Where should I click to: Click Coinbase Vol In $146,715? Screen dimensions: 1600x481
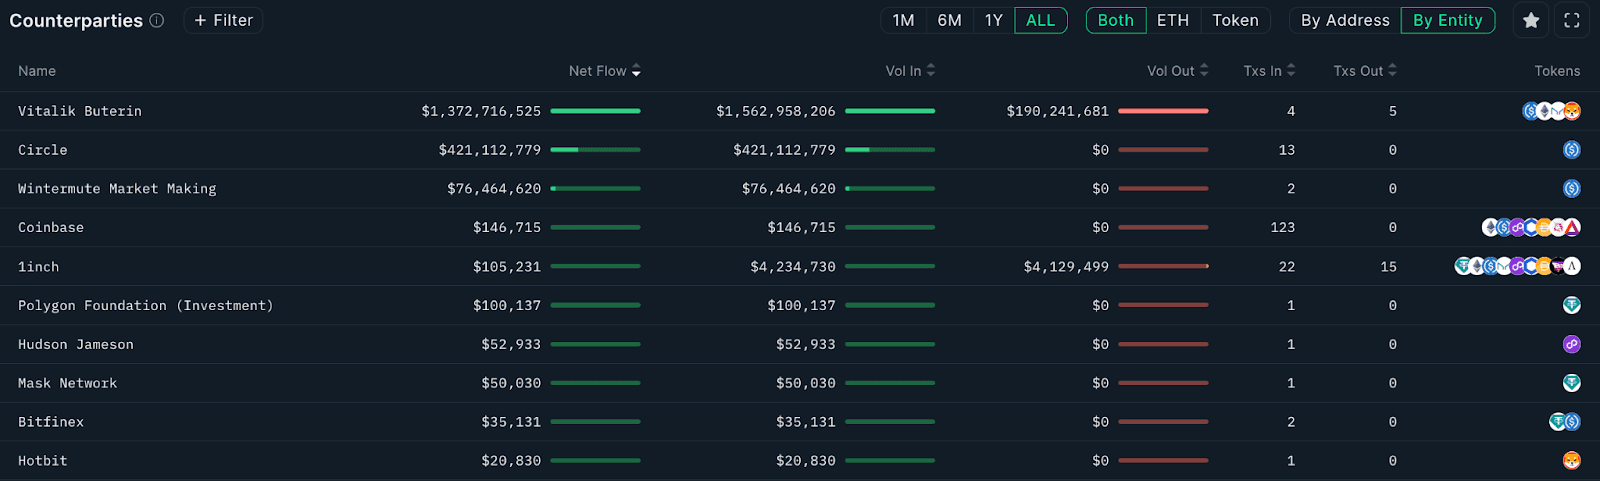tap(802, 228)
